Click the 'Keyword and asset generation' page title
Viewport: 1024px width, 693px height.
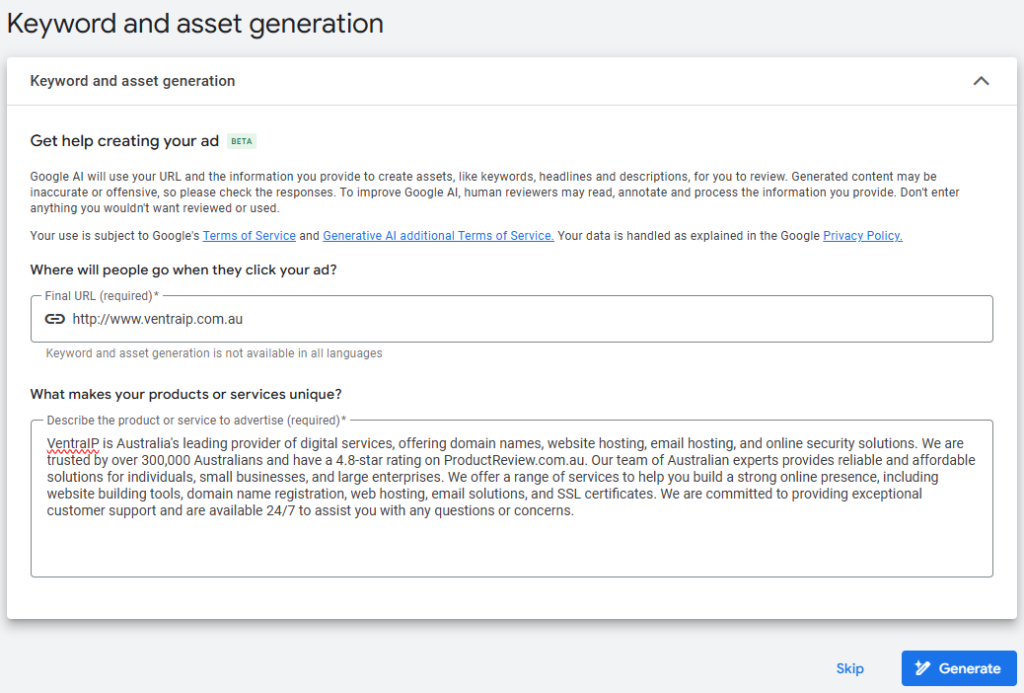click(x=195, y=24)
